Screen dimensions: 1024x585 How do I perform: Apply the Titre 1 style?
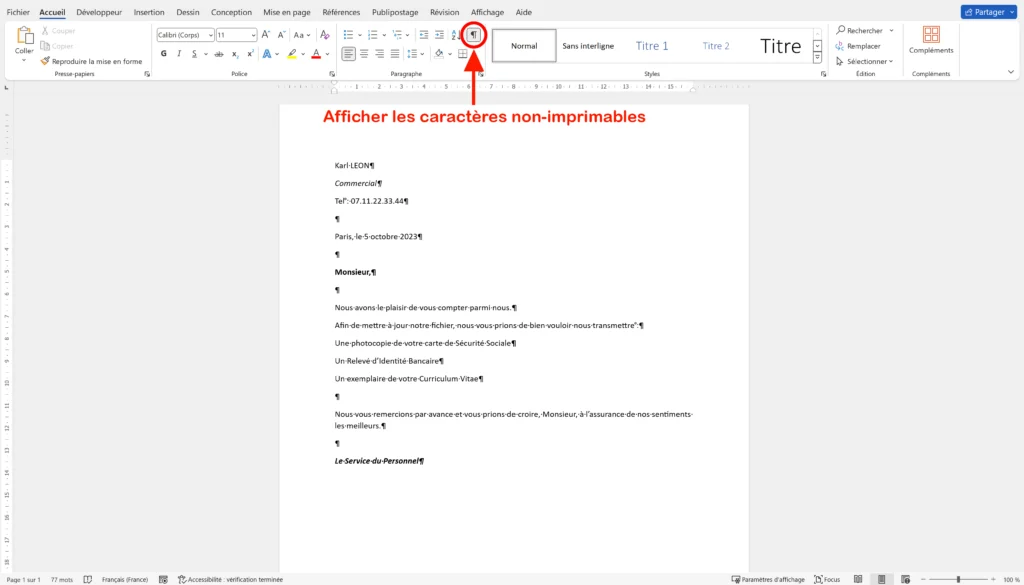click(x=652, y=45)
